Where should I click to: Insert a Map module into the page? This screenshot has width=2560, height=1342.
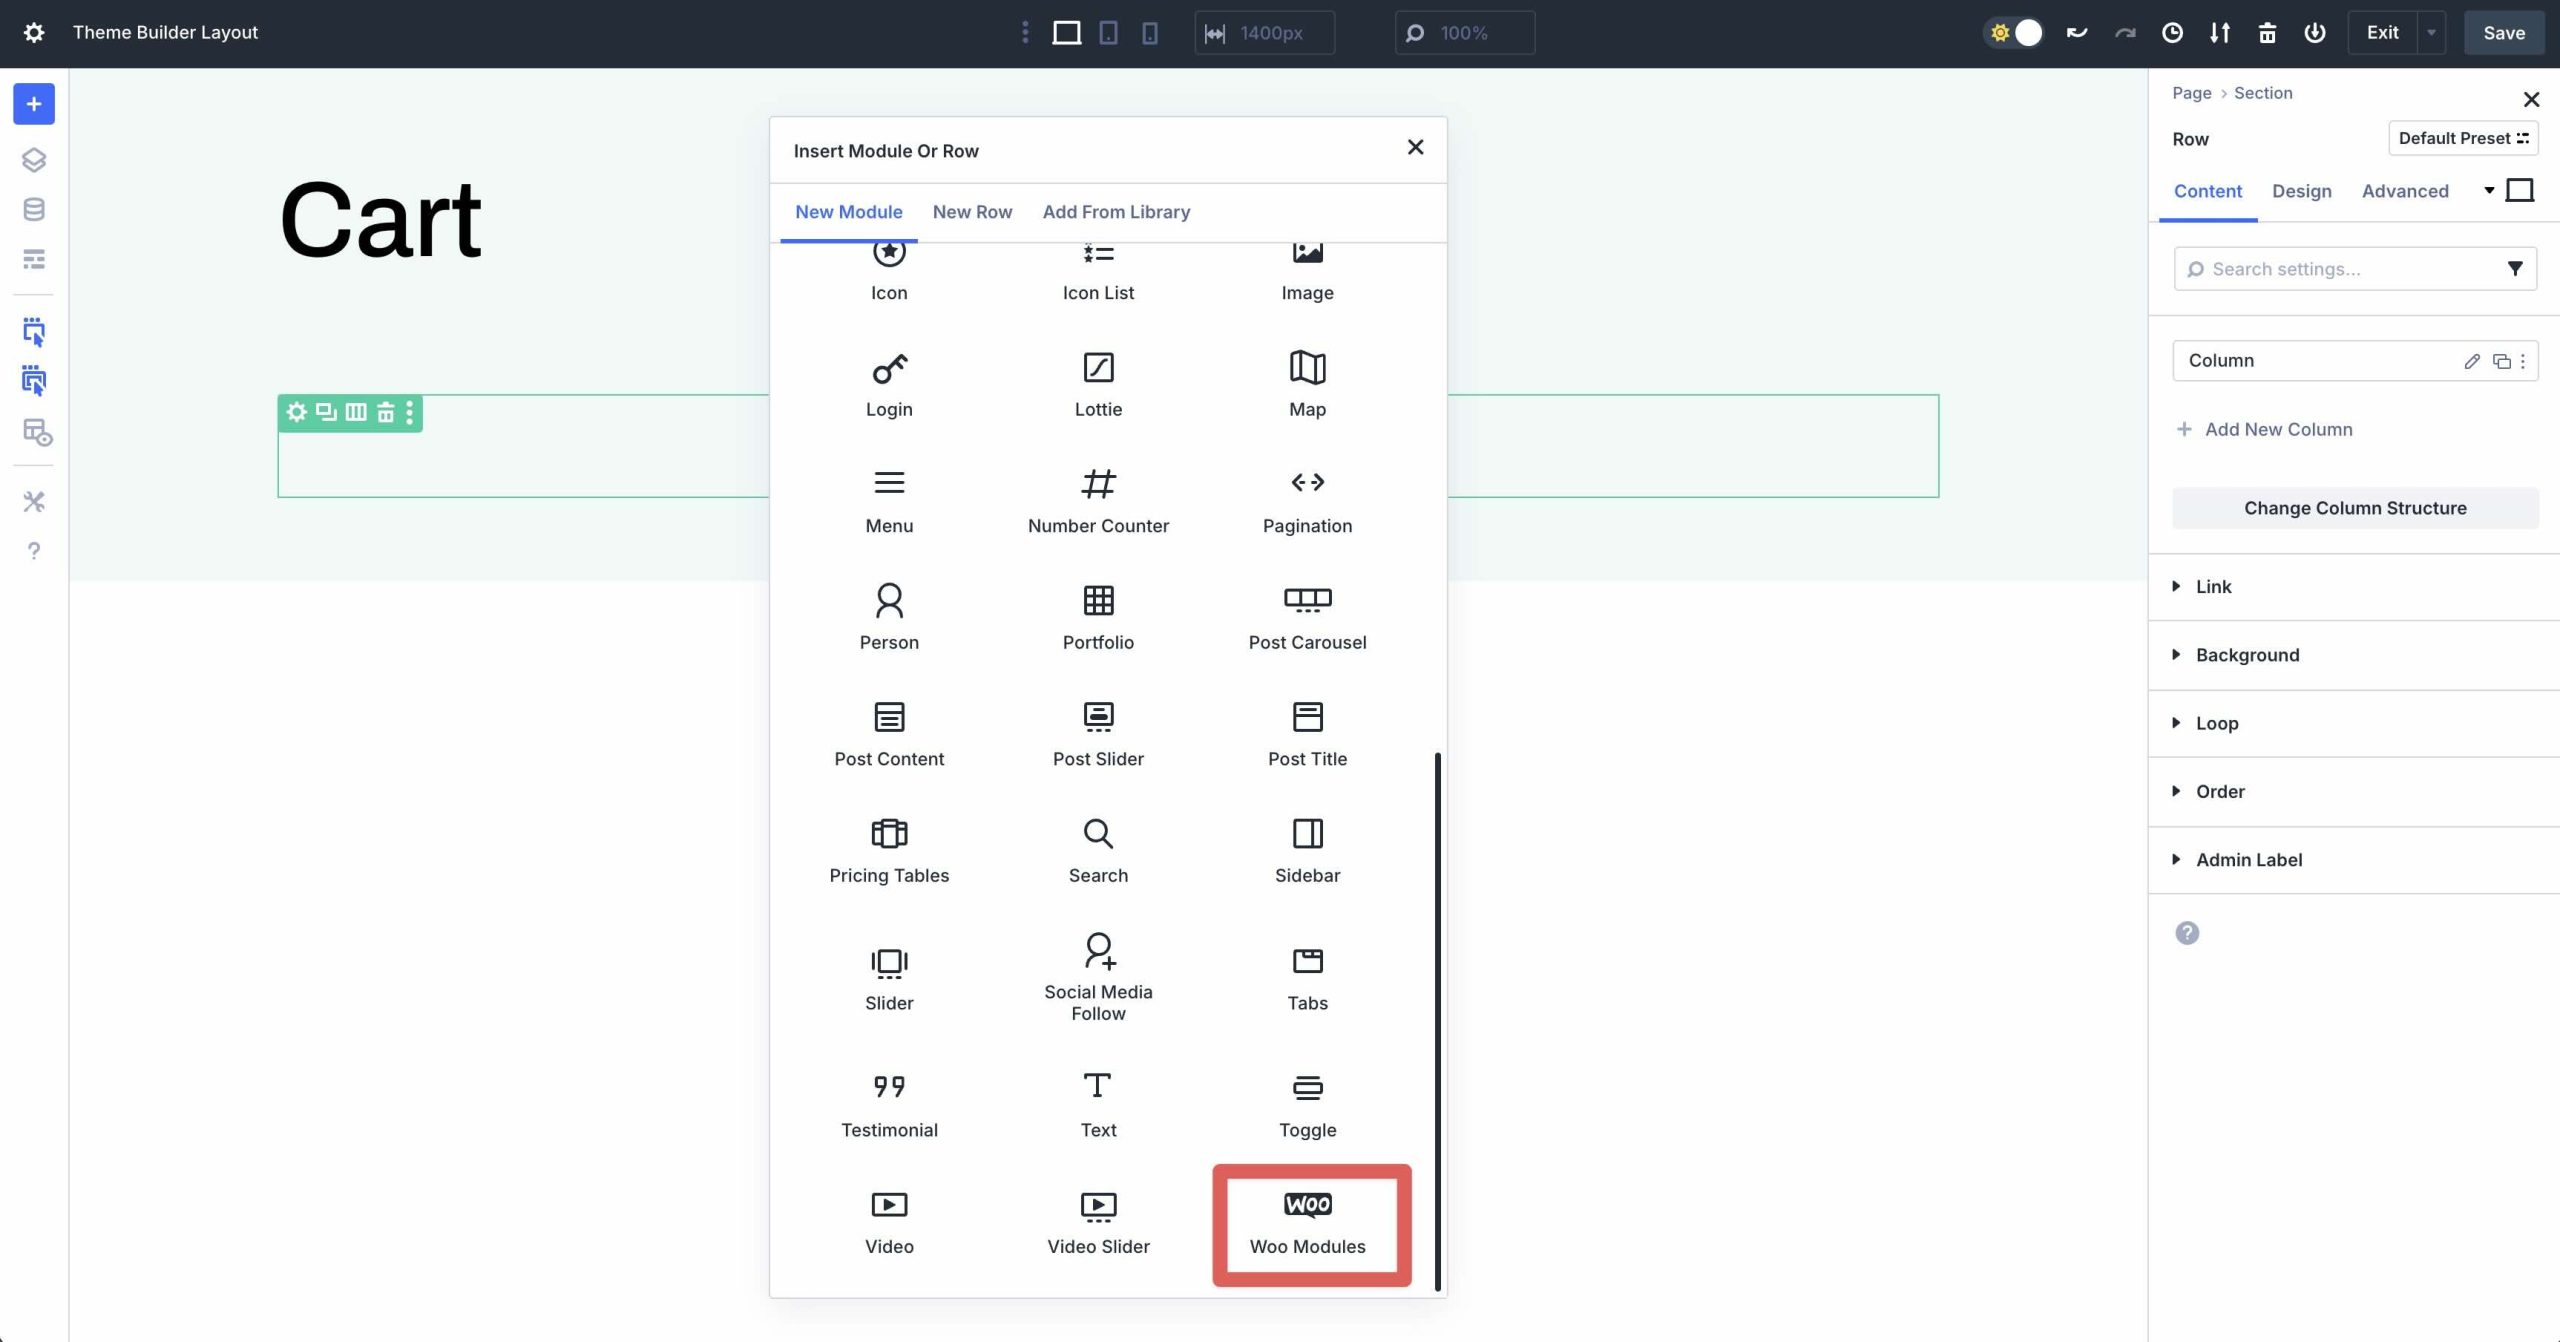click(x=1306, y=383)
